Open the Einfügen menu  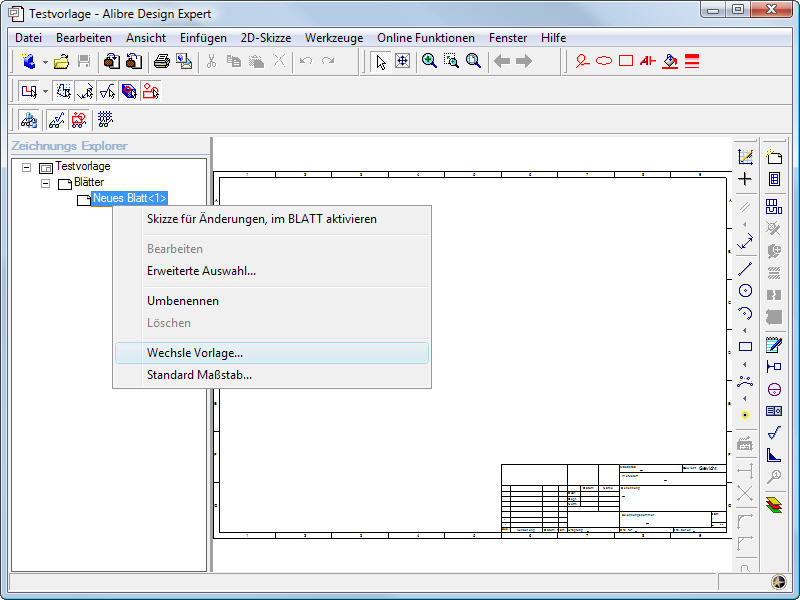pos(203,38)
